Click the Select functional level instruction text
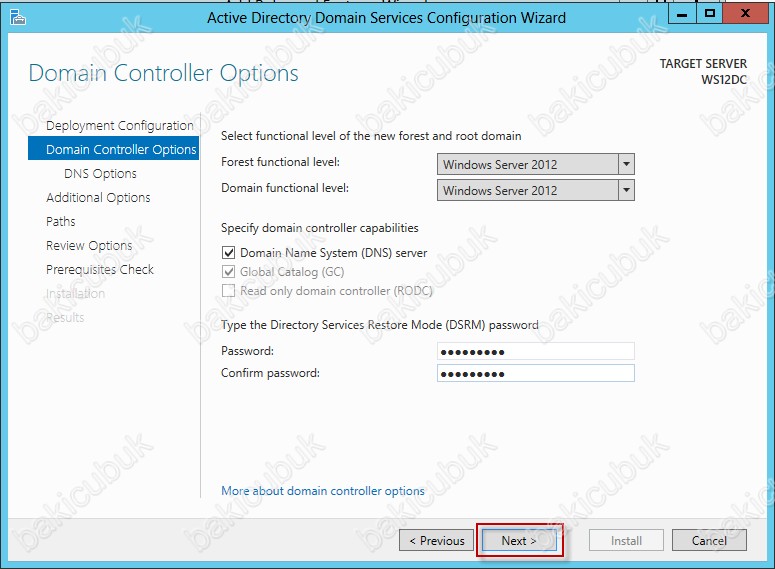Image resolution: width=775 pixels, height=569 pixels. [x=371, y=136]
